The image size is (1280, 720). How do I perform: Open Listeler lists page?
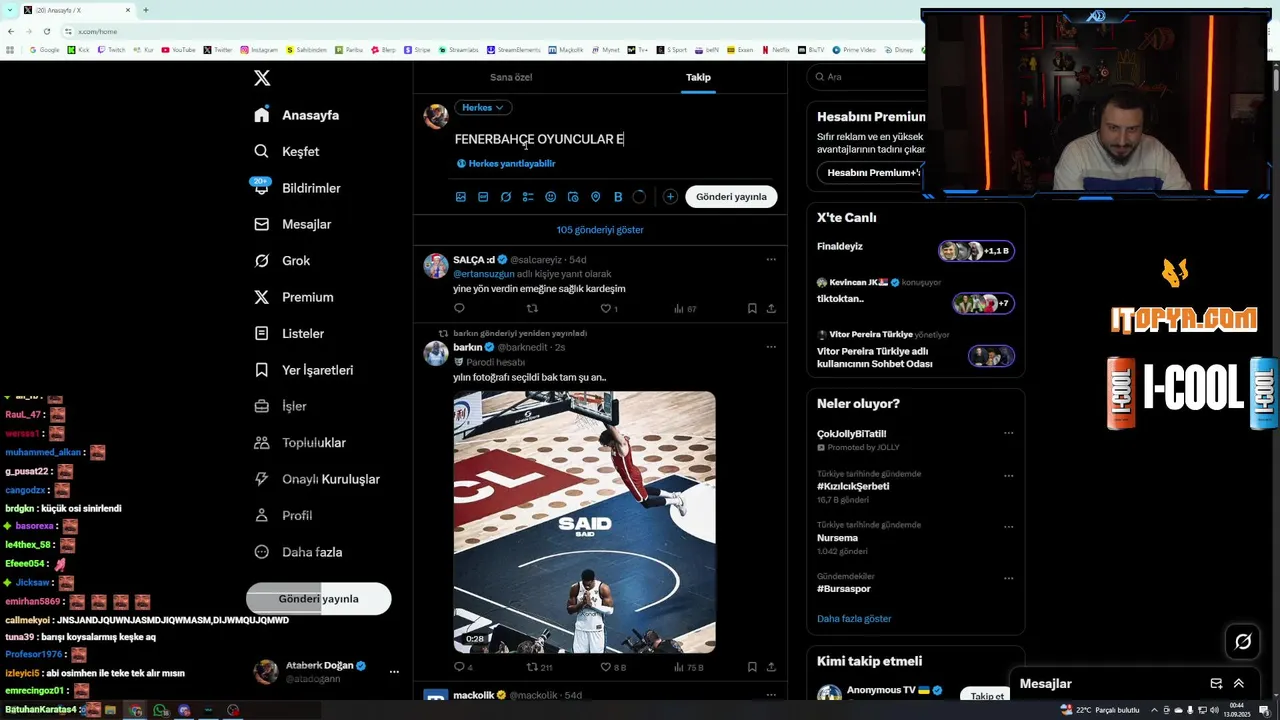coord(288,333)
